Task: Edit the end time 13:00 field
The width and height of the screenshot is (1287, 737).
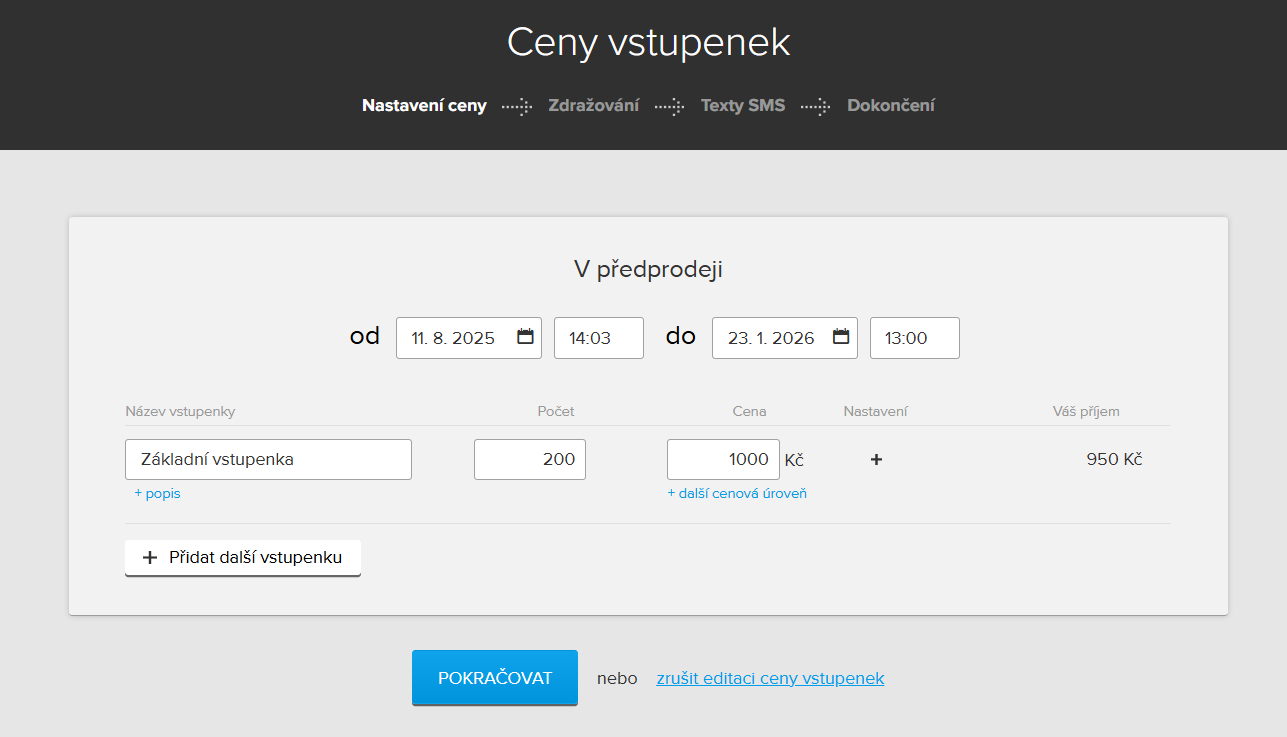Action: [x=914, y=338]
